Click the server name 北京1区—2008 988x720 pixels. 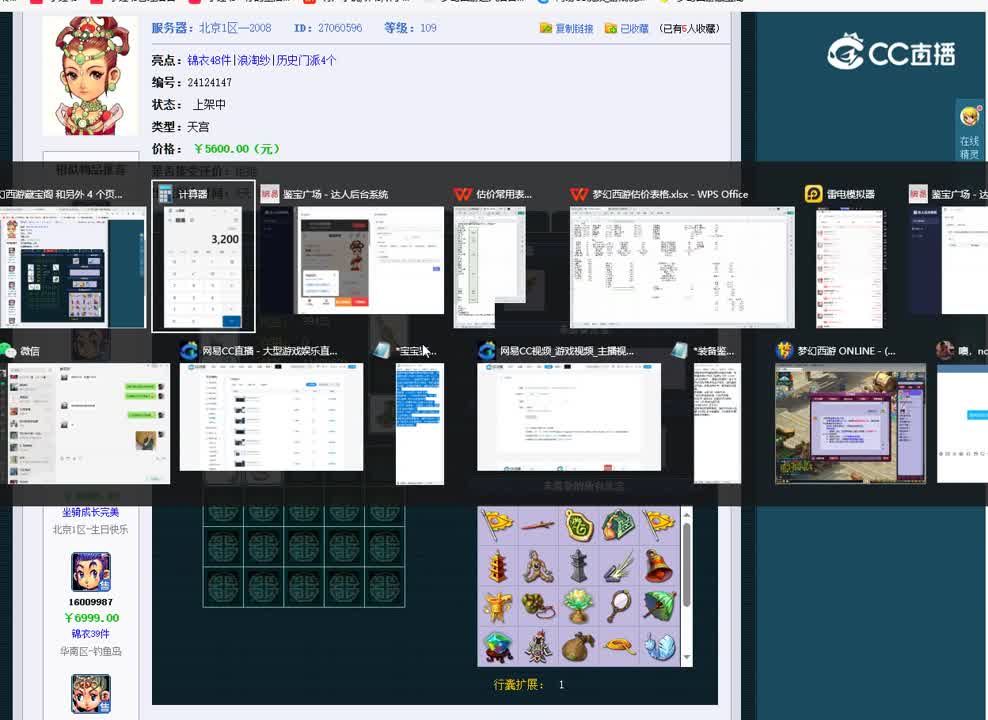(235, 28)
